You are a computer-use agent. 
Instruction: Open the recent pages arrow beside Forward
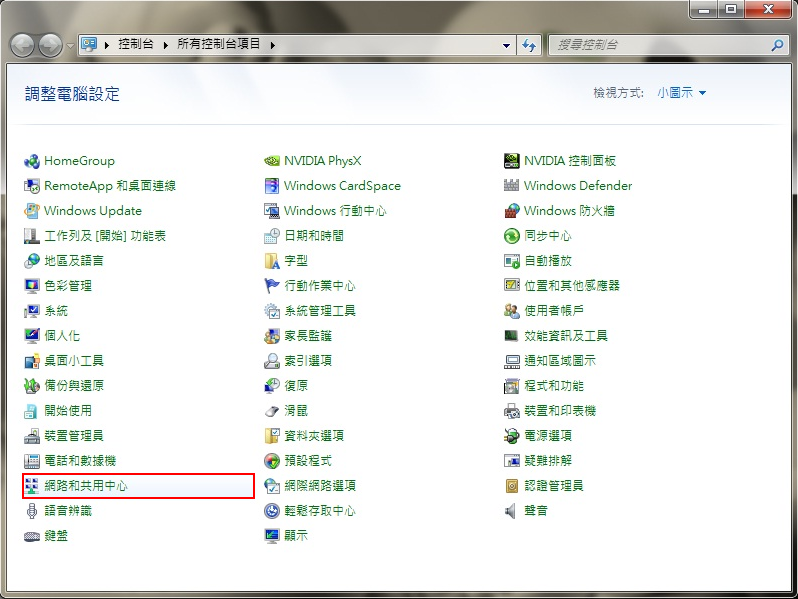click(70, 46)
